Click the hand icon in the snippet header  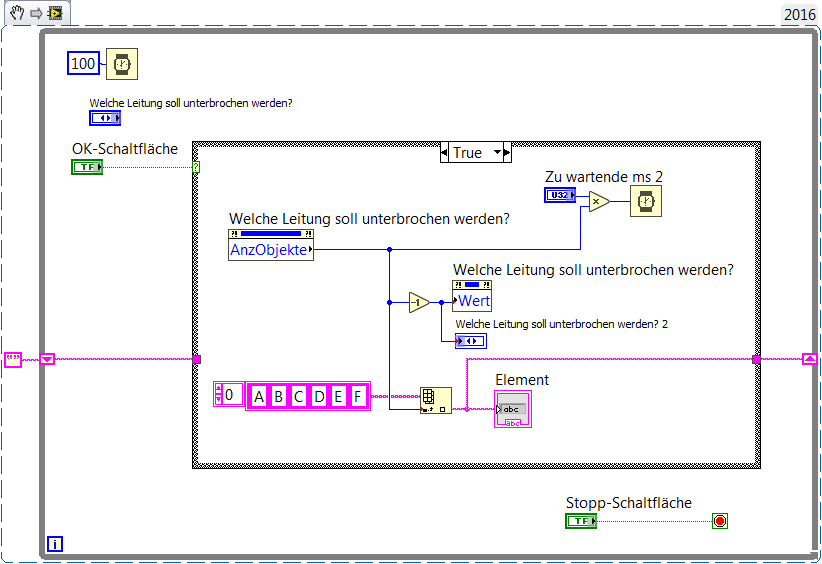17,13
